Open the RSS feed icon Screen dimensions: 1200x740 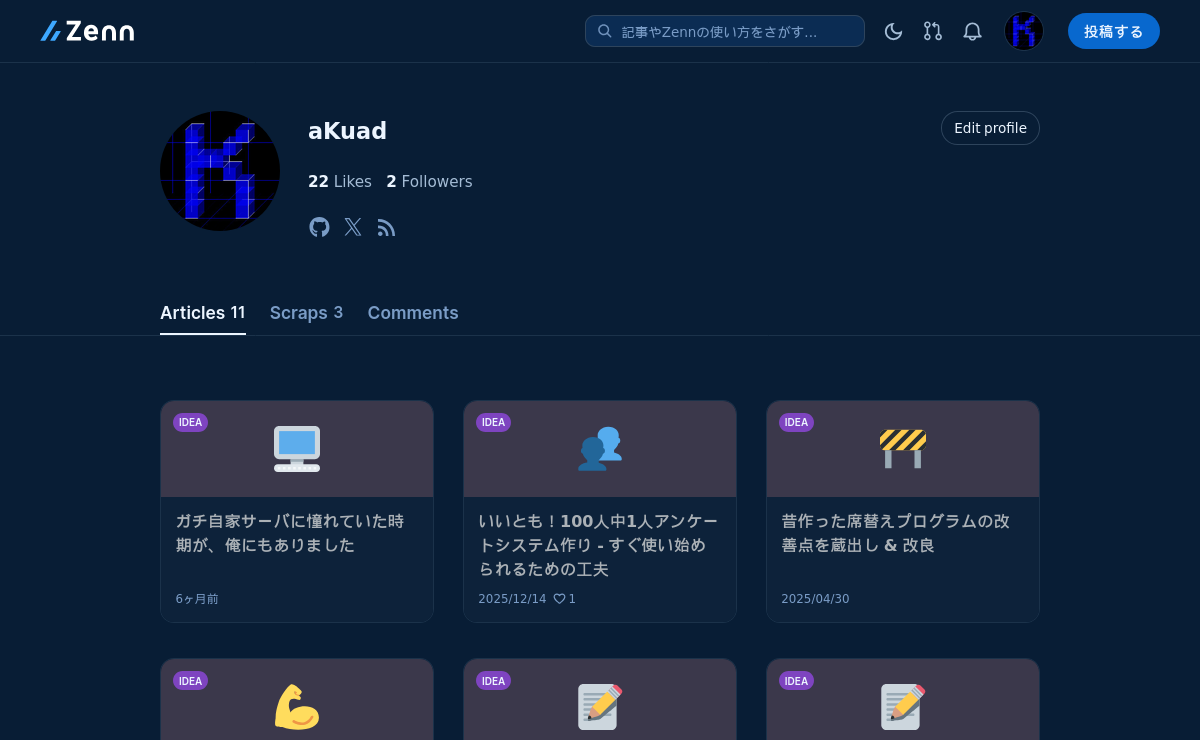386,228
